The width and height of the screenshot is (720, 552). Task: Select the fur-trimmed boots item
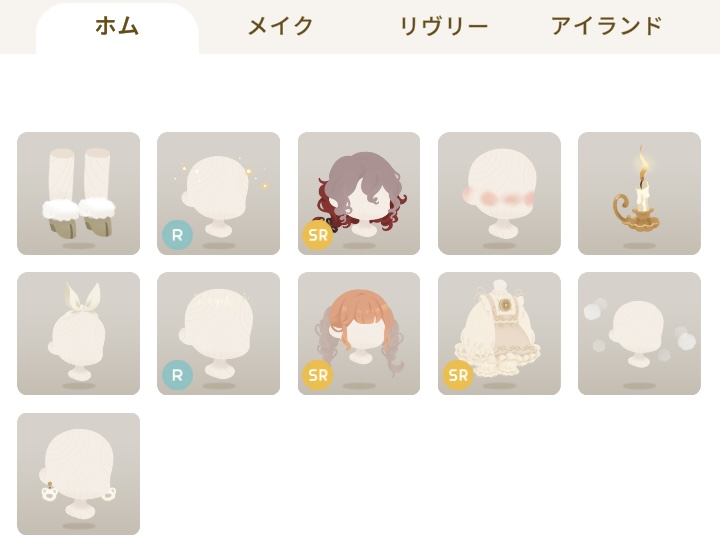point(79,193)
